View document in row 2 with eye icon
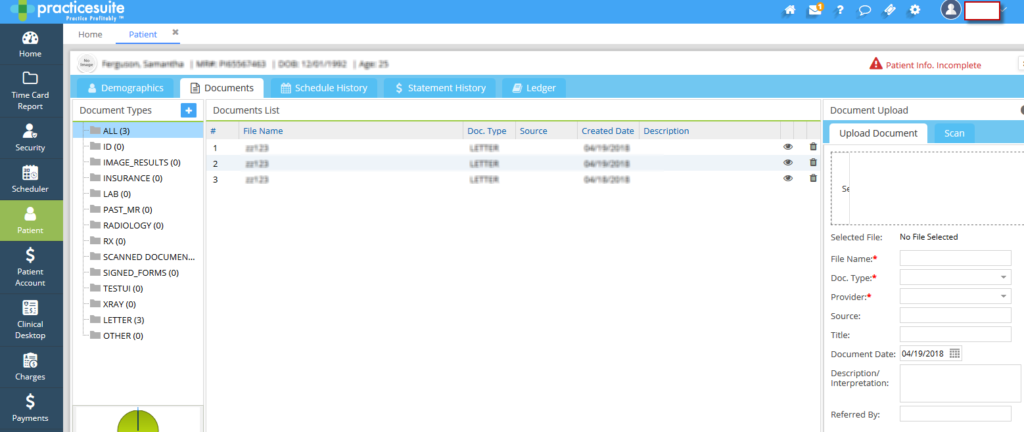The width and height of the screenshot is (1024, 432). tap(788, 162)
